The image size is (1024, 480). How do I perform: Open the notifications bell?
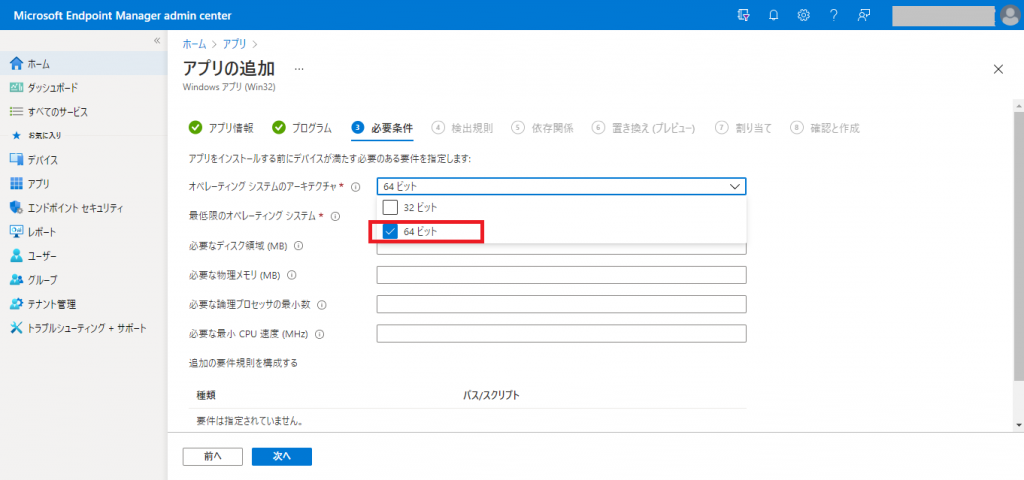(774, 15)
